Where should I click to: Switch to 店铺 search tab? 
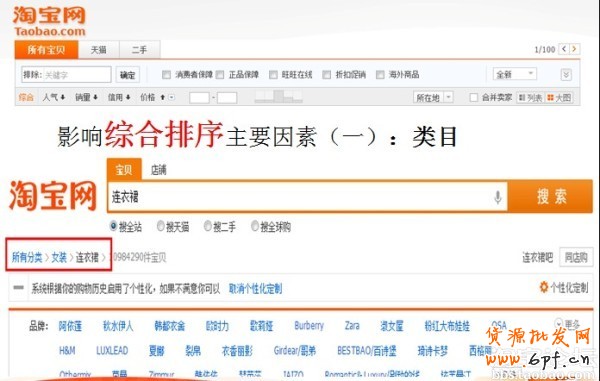coord(158,170)
